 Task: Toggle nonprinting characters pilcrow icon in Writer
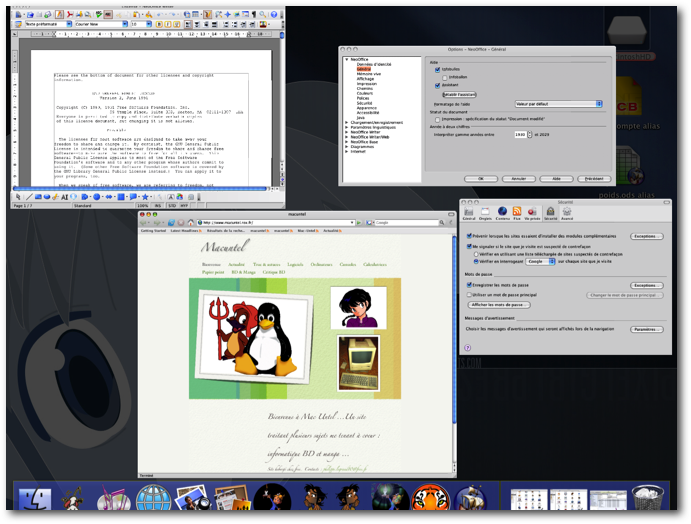pyautogui.click(x=254, y=15)
